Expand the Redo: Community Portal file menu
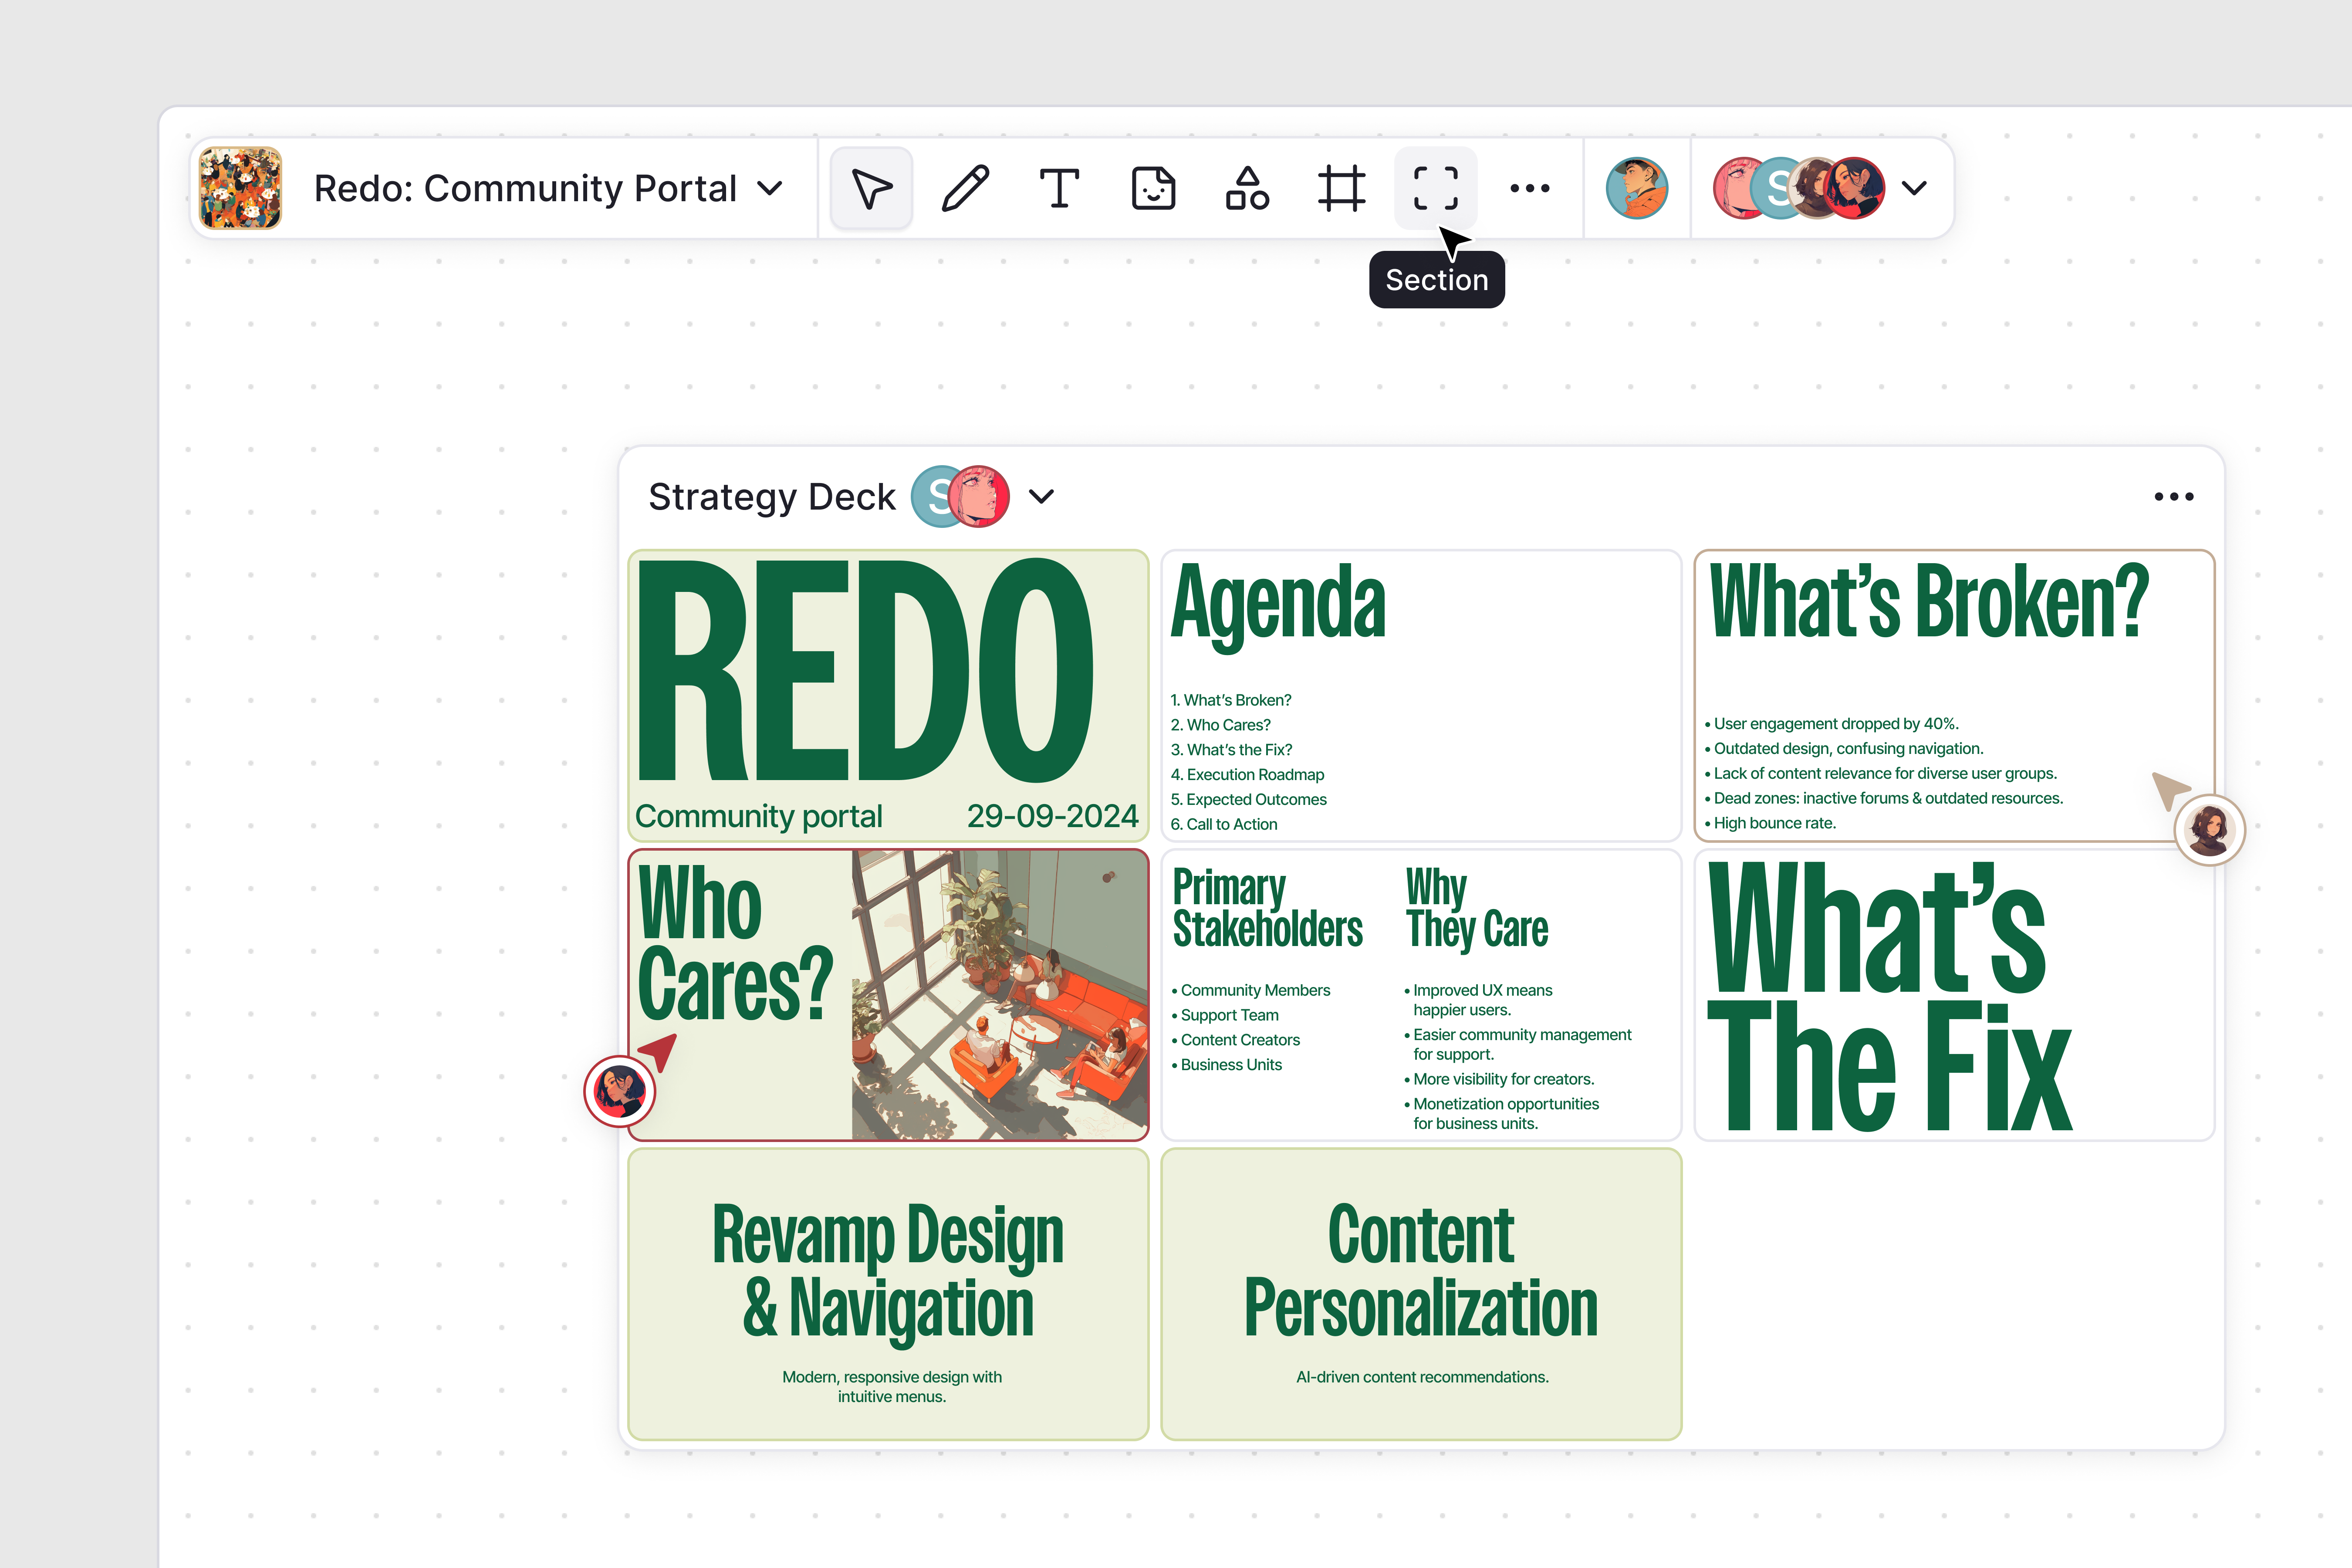The height and width of the screenshot is (1568, 2352). (x=770, y=188)
